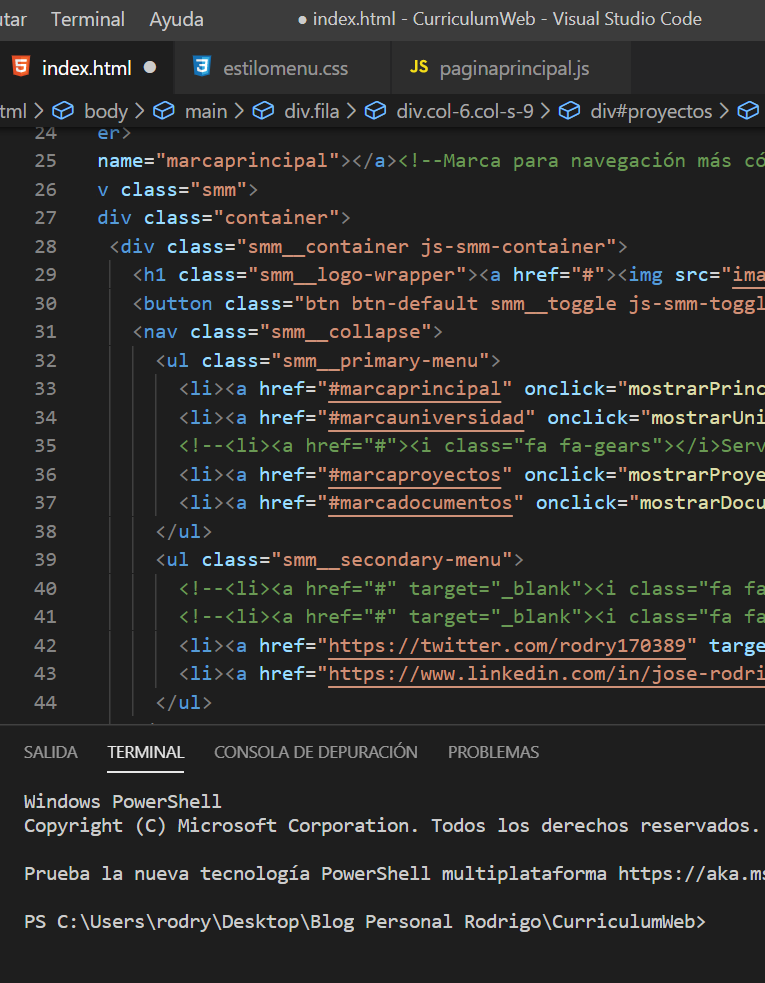Open the PROBLEMAS panel tab
The image size is (765, 983).
(493, 752)
